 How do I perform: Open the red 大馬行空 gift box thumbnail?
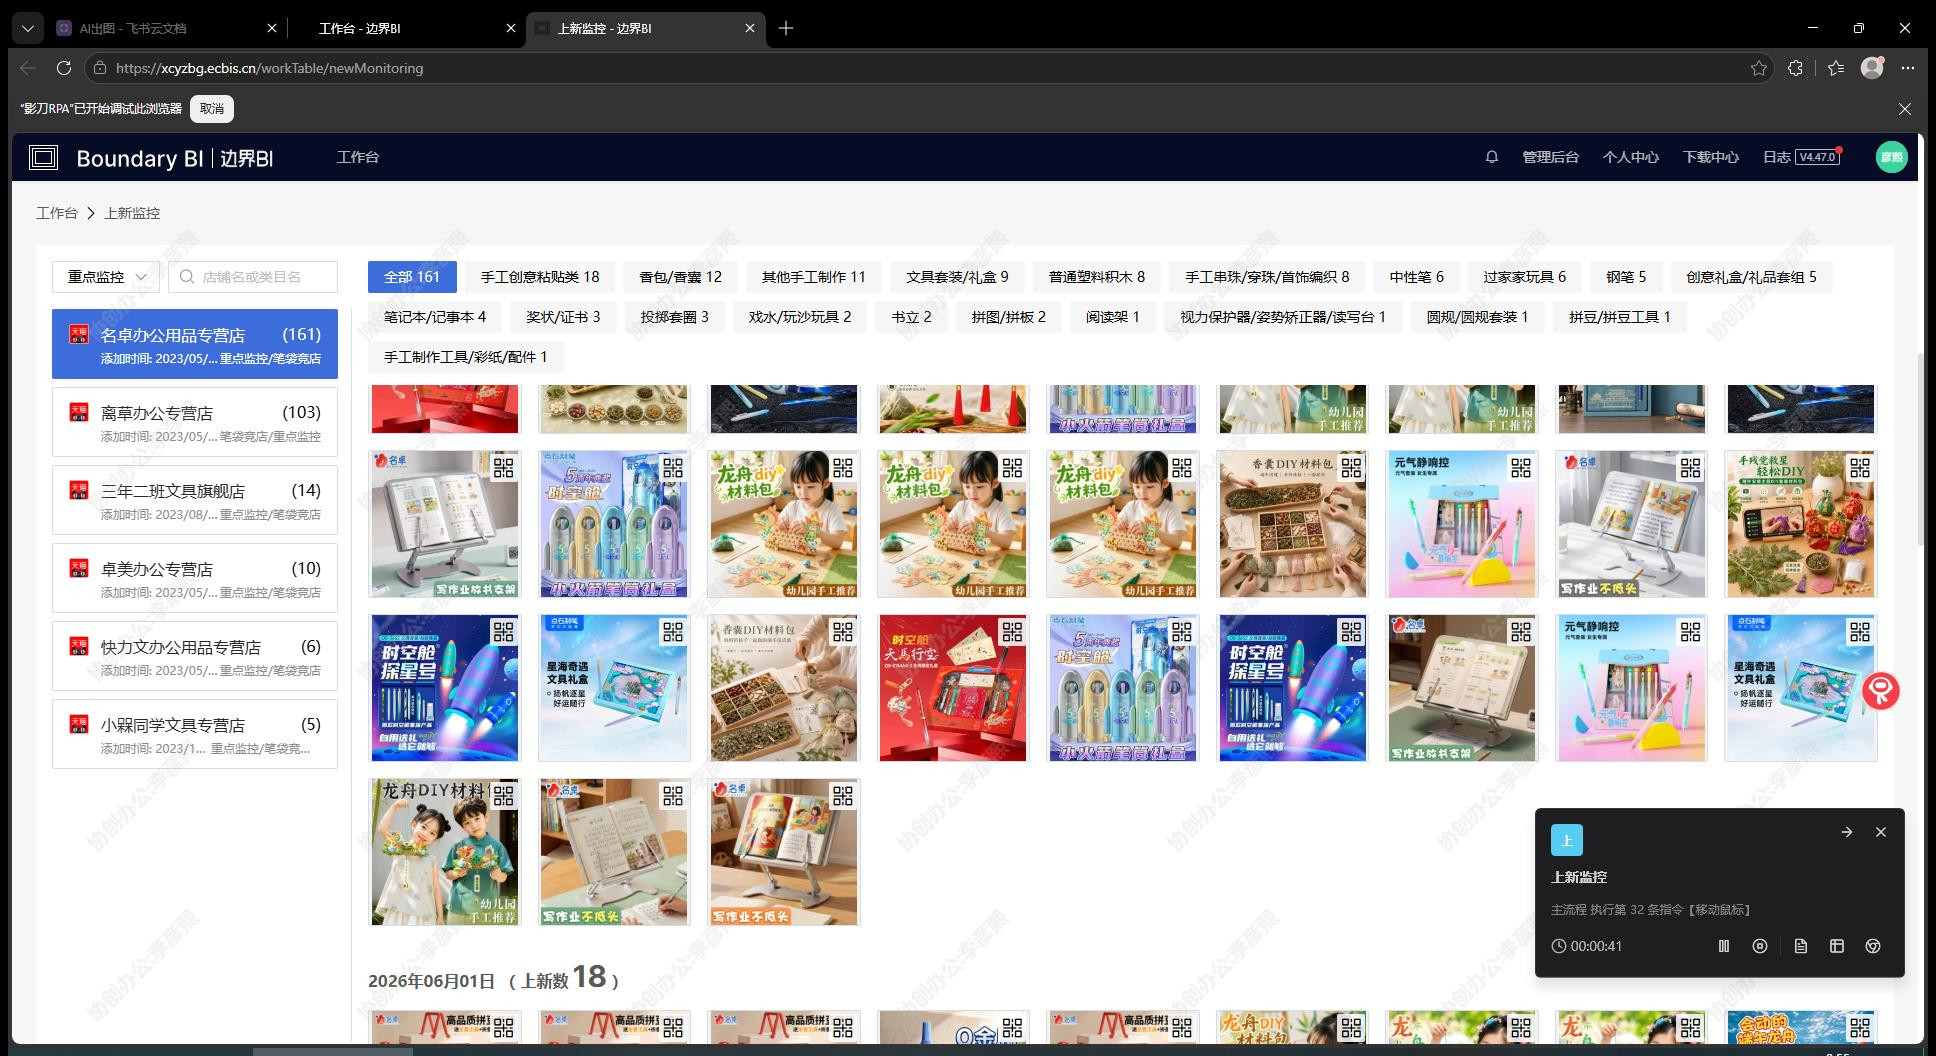point(953,688)
